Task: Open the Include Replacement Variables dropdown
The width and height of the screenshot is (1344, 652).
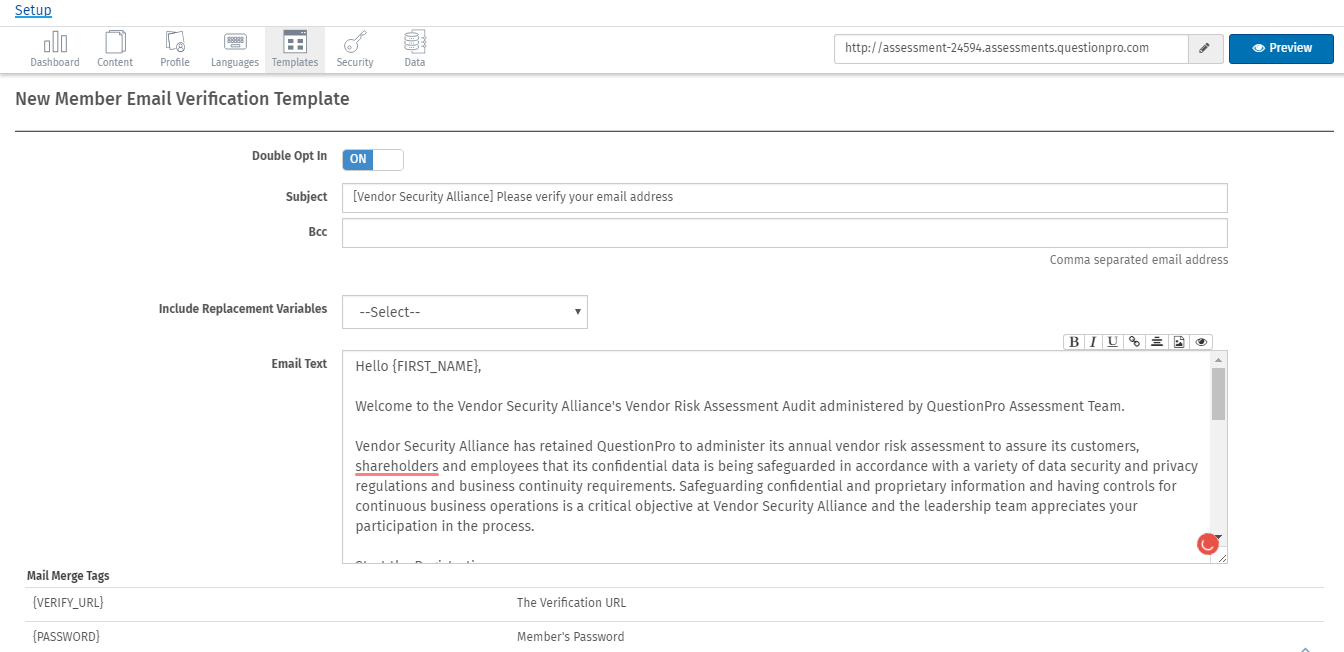Action: pos(465,312)
